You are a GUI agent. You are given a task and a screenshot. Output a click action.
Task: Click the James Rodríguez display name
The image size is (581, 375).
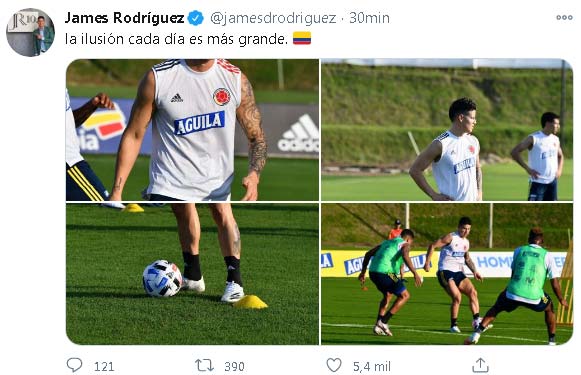tap(124, 18)
